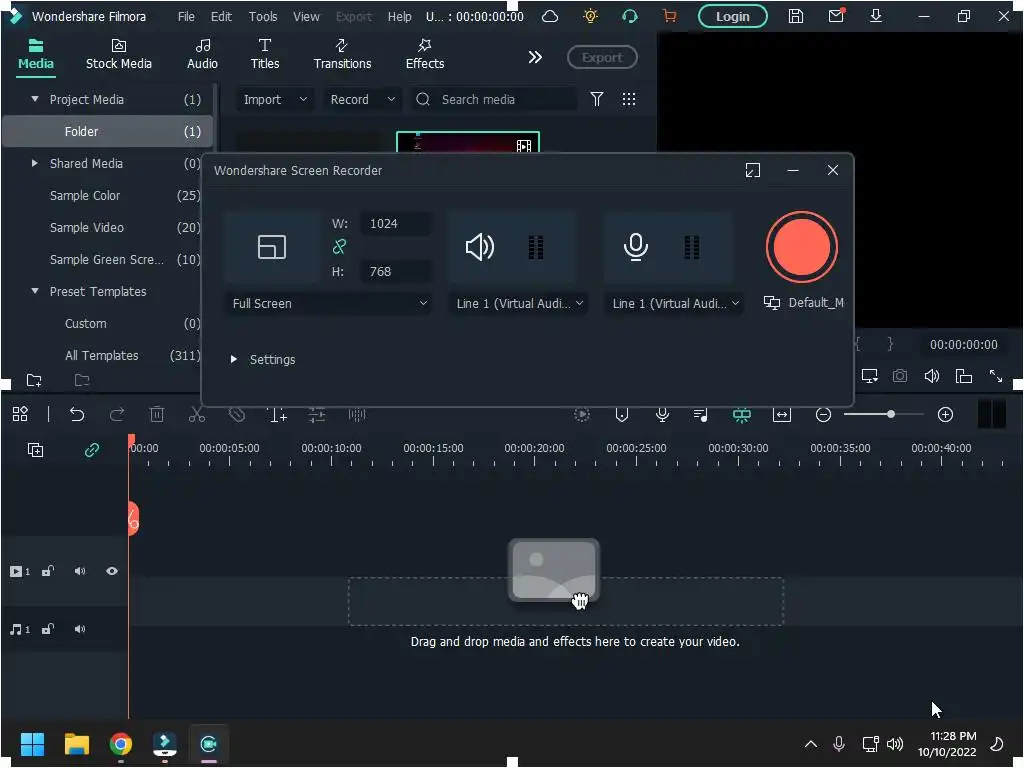Click the save project floppy icon
Viewport: 1024px width, 768px height.
point(795,16)
